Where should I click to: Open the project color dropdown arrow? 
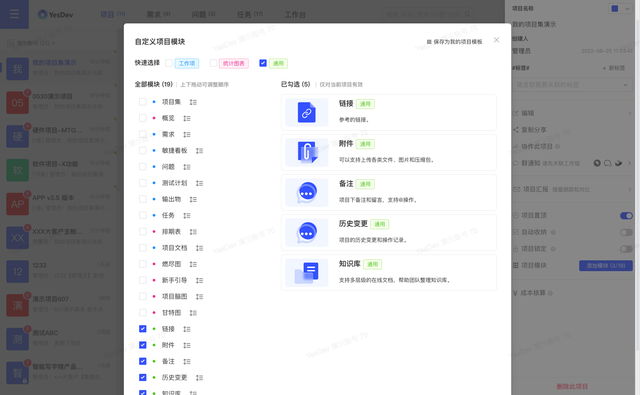627,9
